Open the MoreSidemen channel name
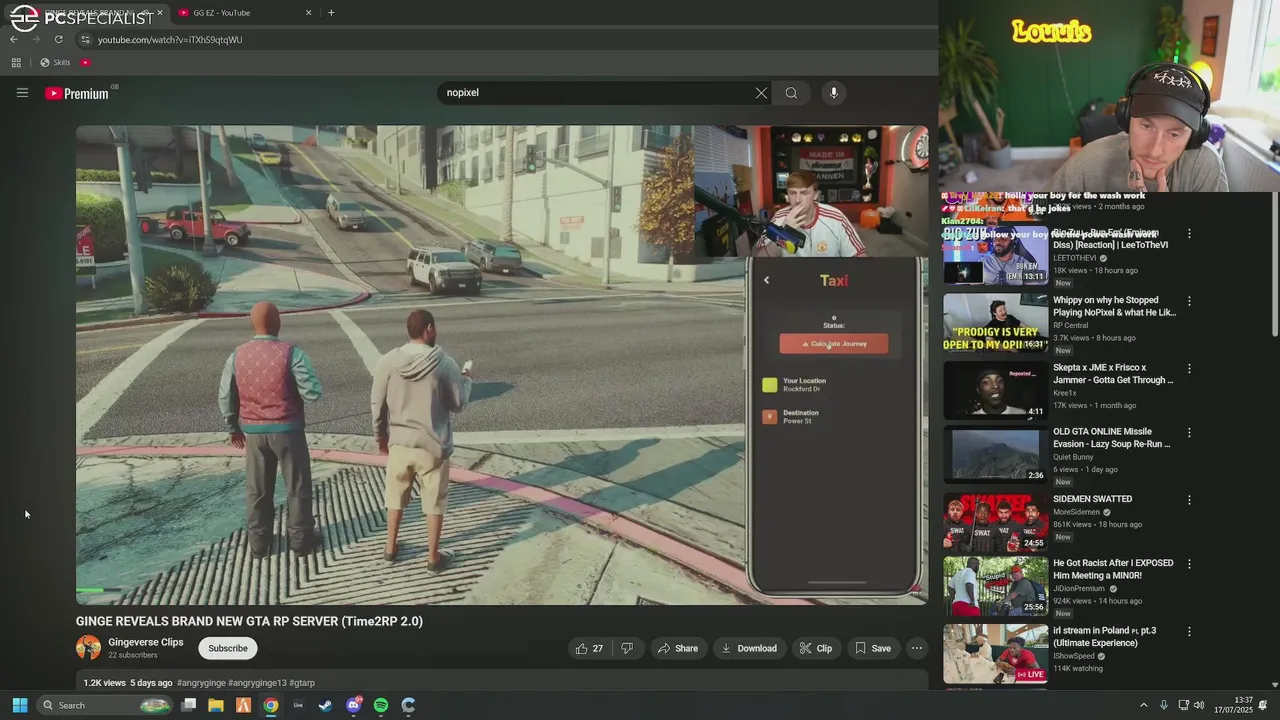 click(x=1076, y=512)
